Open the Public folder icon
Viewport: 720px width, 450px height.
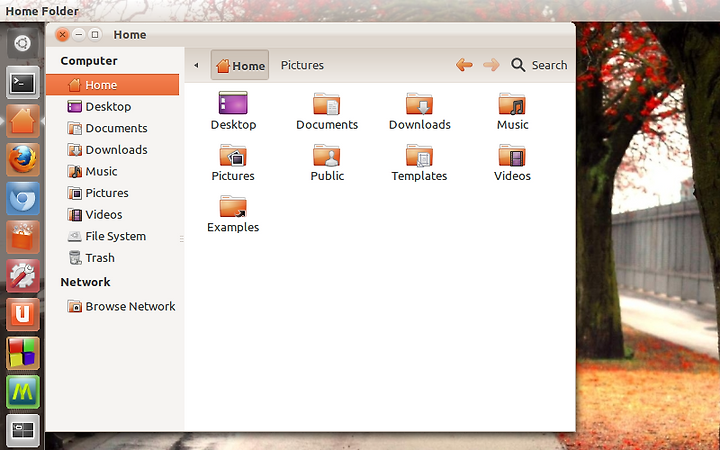tap(326, 155)
